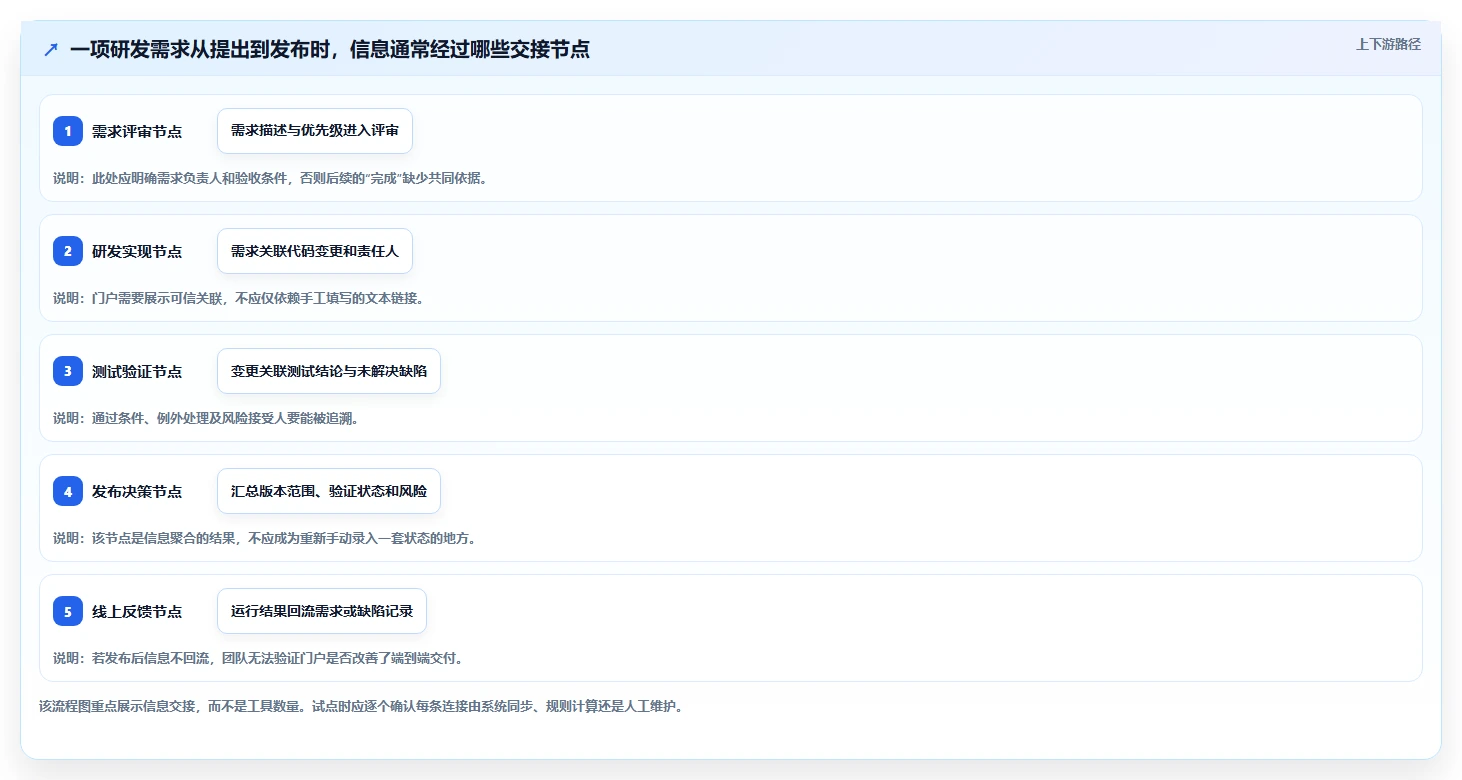Select the 需求关联代码变更和责任人 box
Image resolution: width=1462 pixels, height=780 pixels.
pos(315,251)
